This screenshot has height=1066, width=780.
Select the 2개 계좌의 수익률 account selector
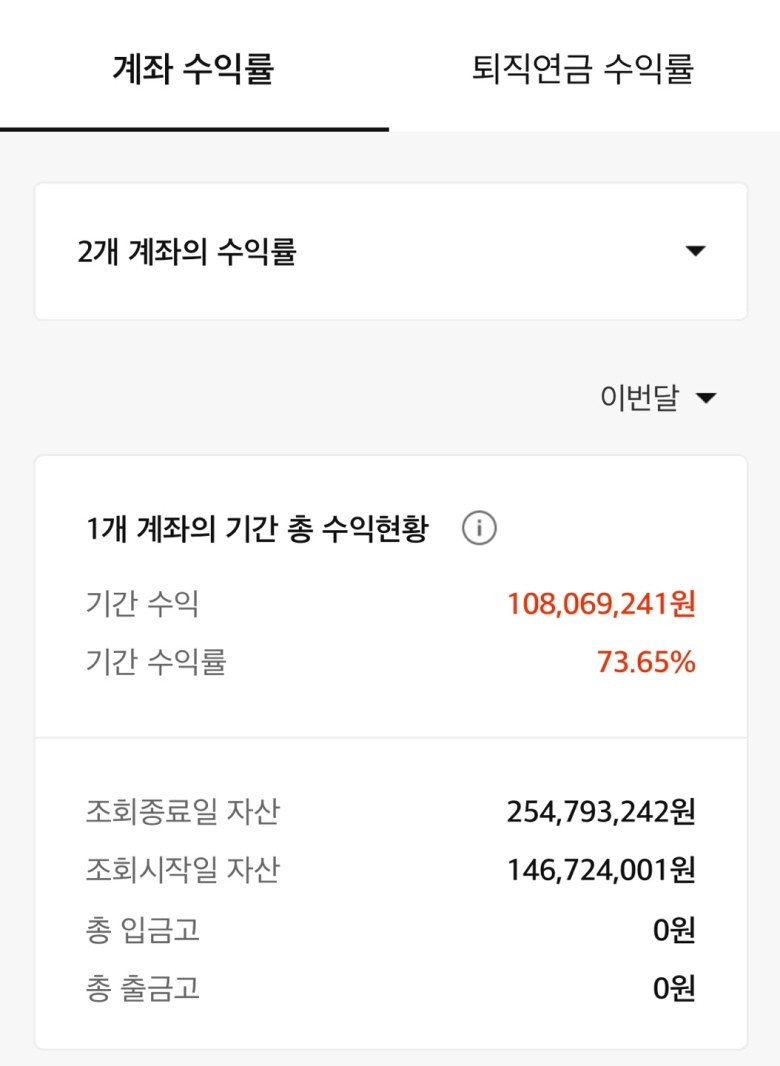coord(391,251)
